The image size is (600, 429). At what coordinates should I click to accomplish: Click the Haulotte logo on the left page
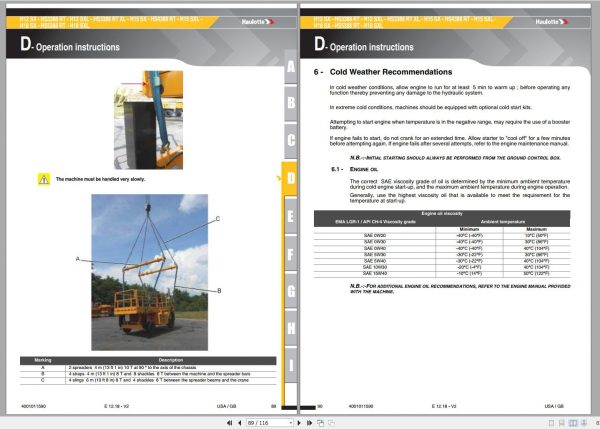[258, 22]
